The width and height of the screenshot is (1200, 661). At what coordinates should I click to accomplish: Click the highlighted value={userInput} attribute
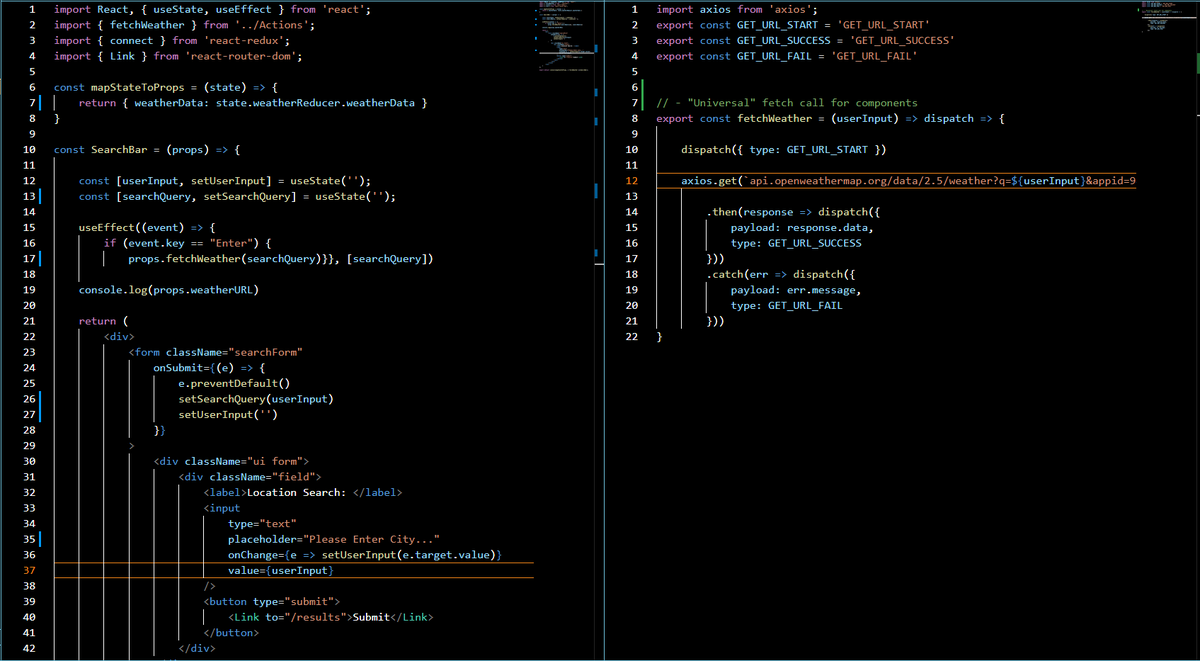point(280,570)
